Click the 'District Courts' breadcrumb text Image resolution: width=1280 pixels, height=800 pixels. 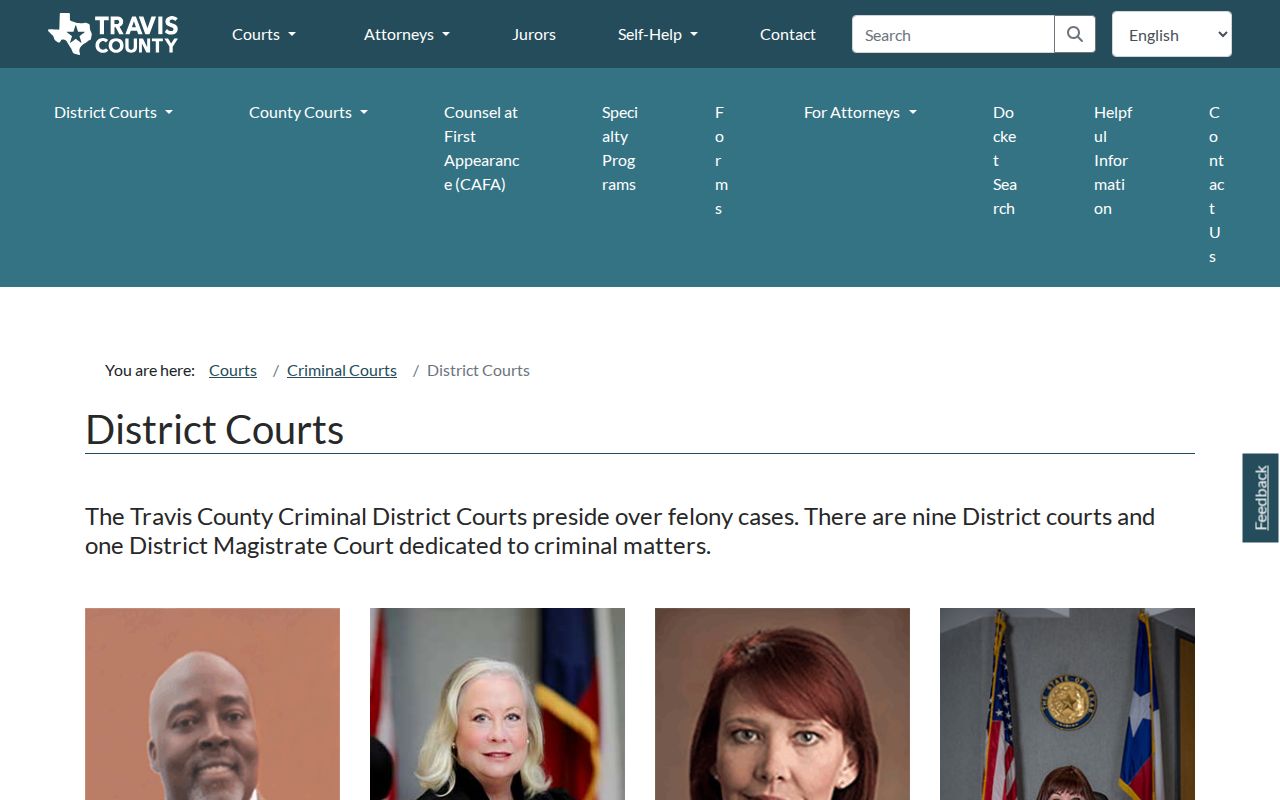pyautogui.click(x=478, y=370)
